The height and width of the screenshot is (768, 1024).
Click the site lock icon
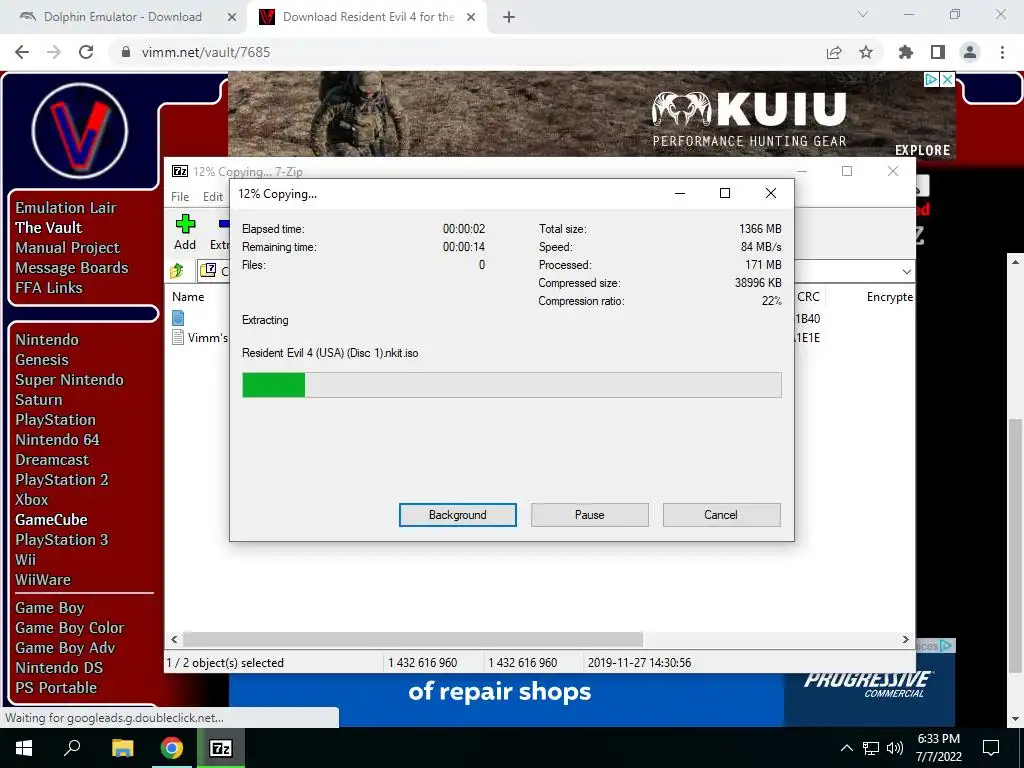tap(126, 52)
